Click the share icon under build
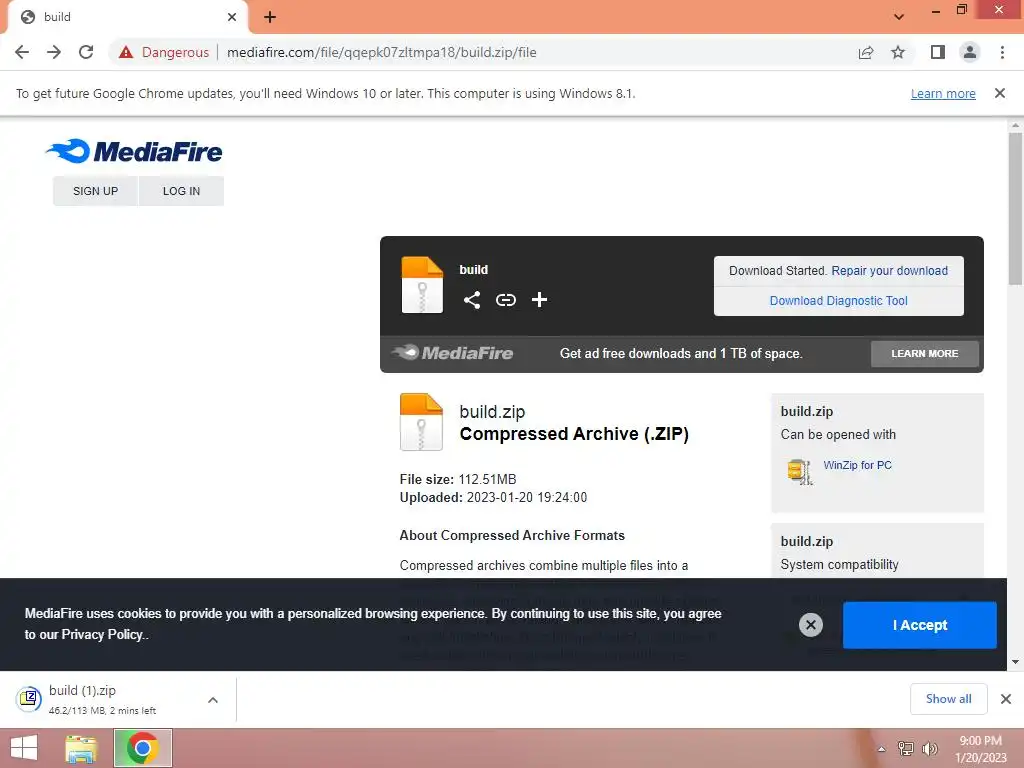The width and height of the screenshot is (1024, 768). pyautogui.click(x=472, y=300)
